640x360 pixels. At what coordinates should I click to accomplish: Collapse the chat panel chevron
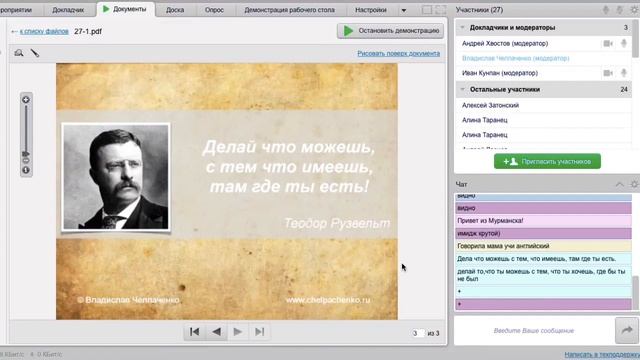coord(620,184)
